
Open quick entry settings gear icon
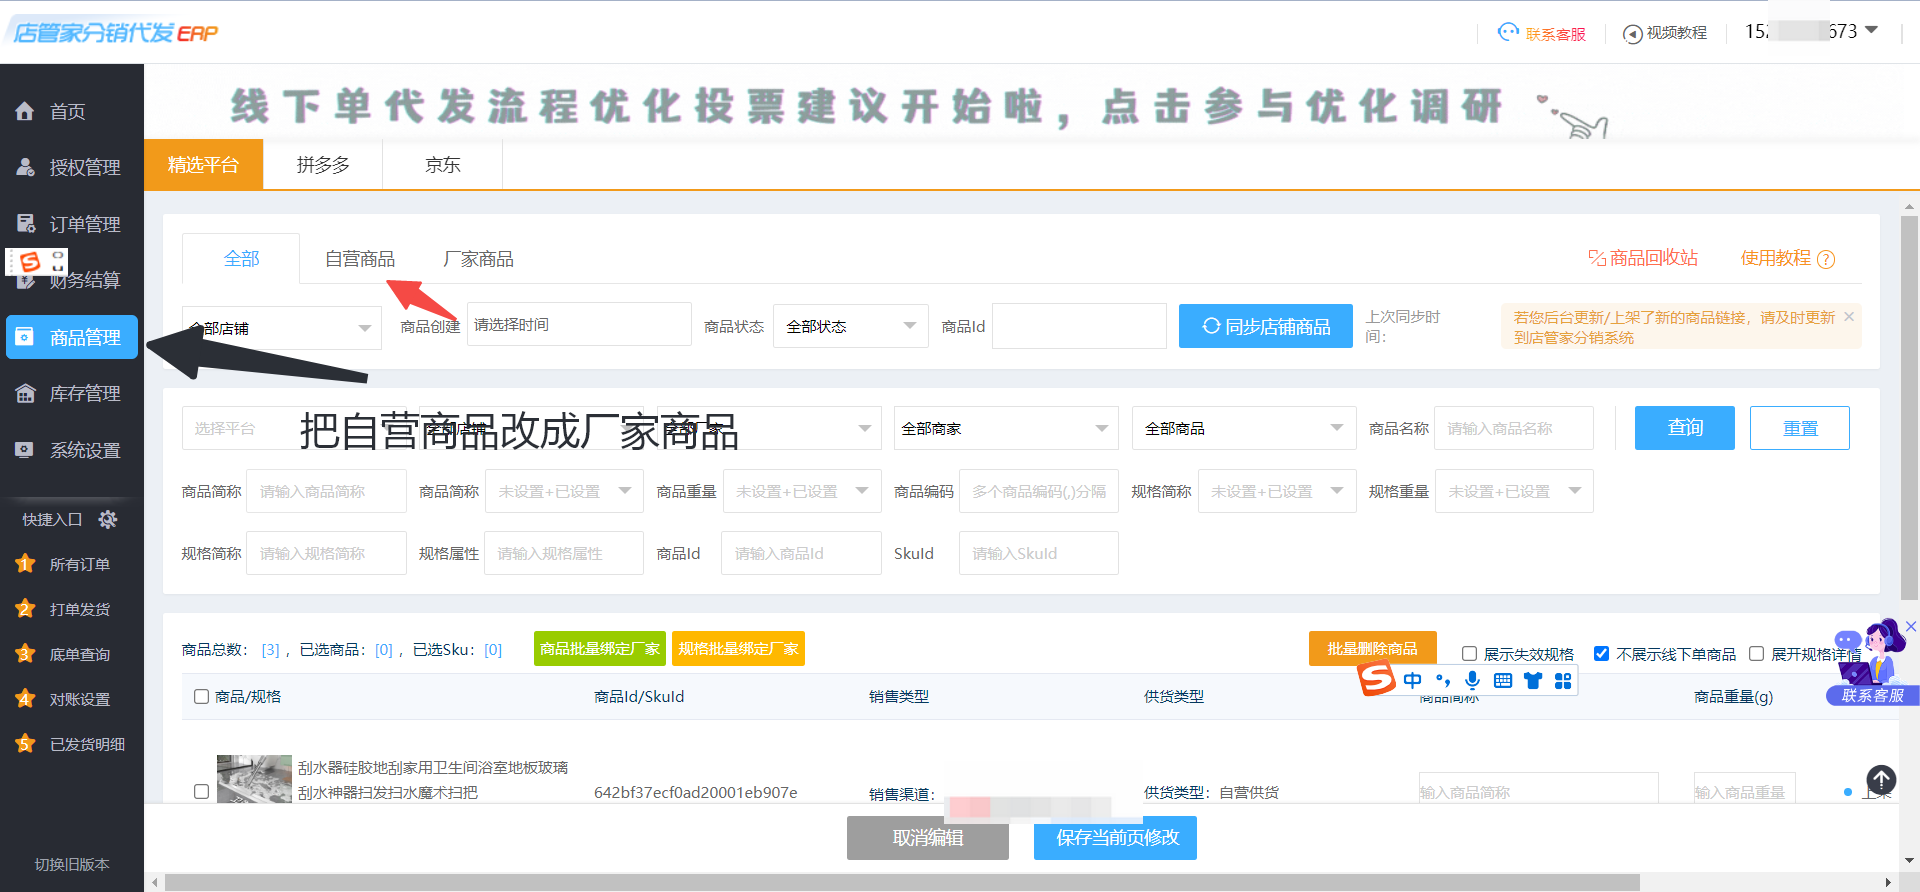[x=108, y=519]
